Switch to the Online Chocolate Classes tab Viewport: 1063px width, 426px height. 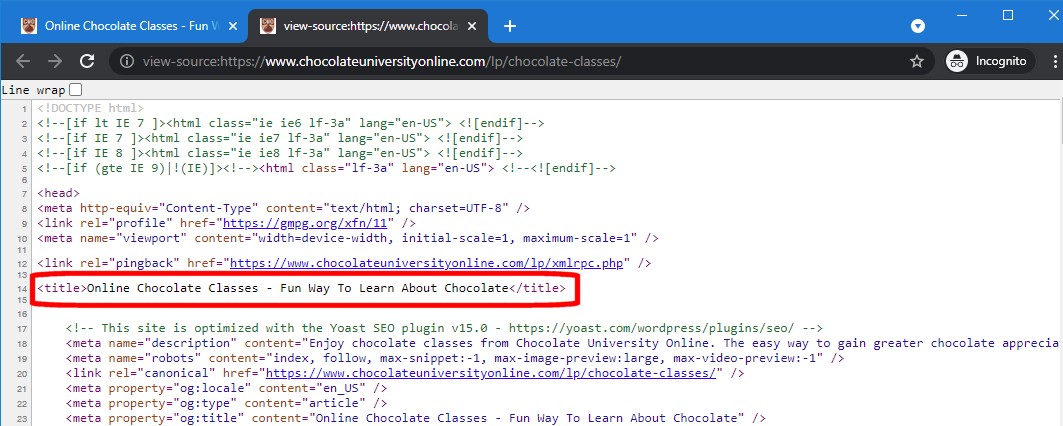click(x=129, y=26)
